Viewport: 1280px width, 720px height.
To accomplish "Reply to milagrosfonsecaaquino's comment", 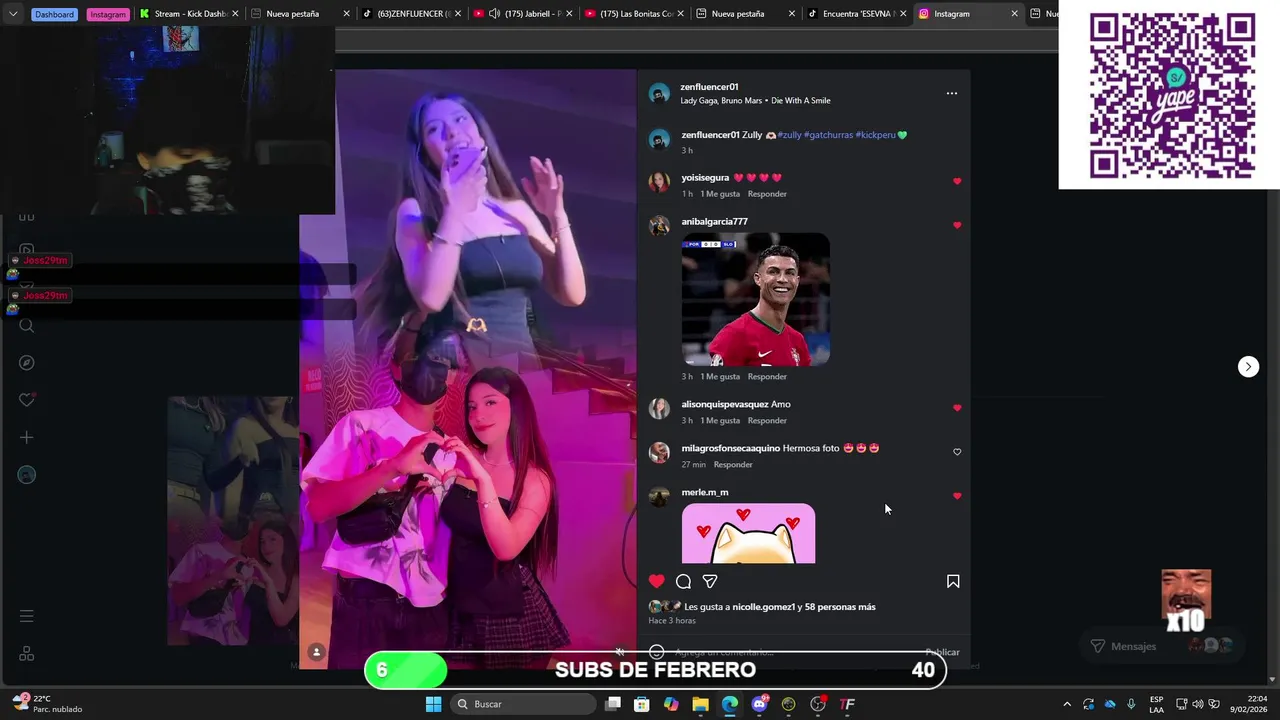I will click(x=733, y=465).
